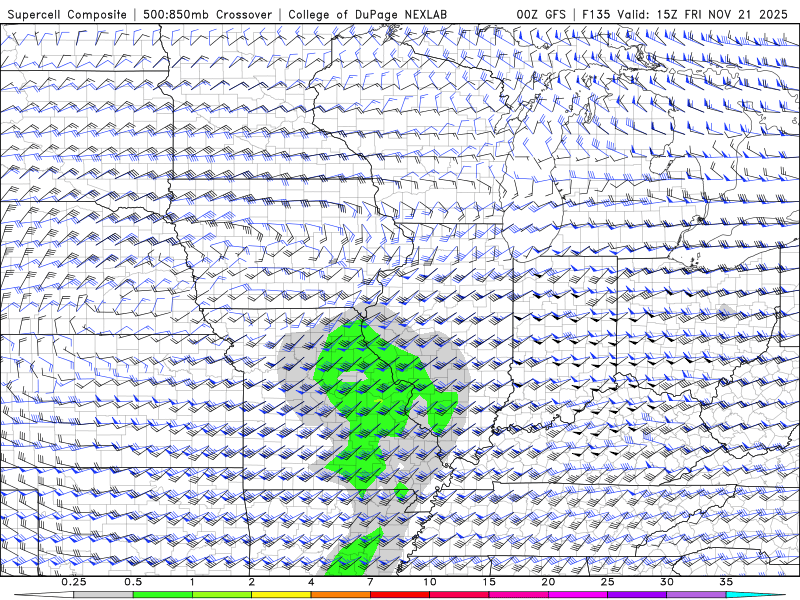This screenshot has width=800, height=600.
Task: Click the 1 value on the color scale
Action: click(x=192, y=582)
